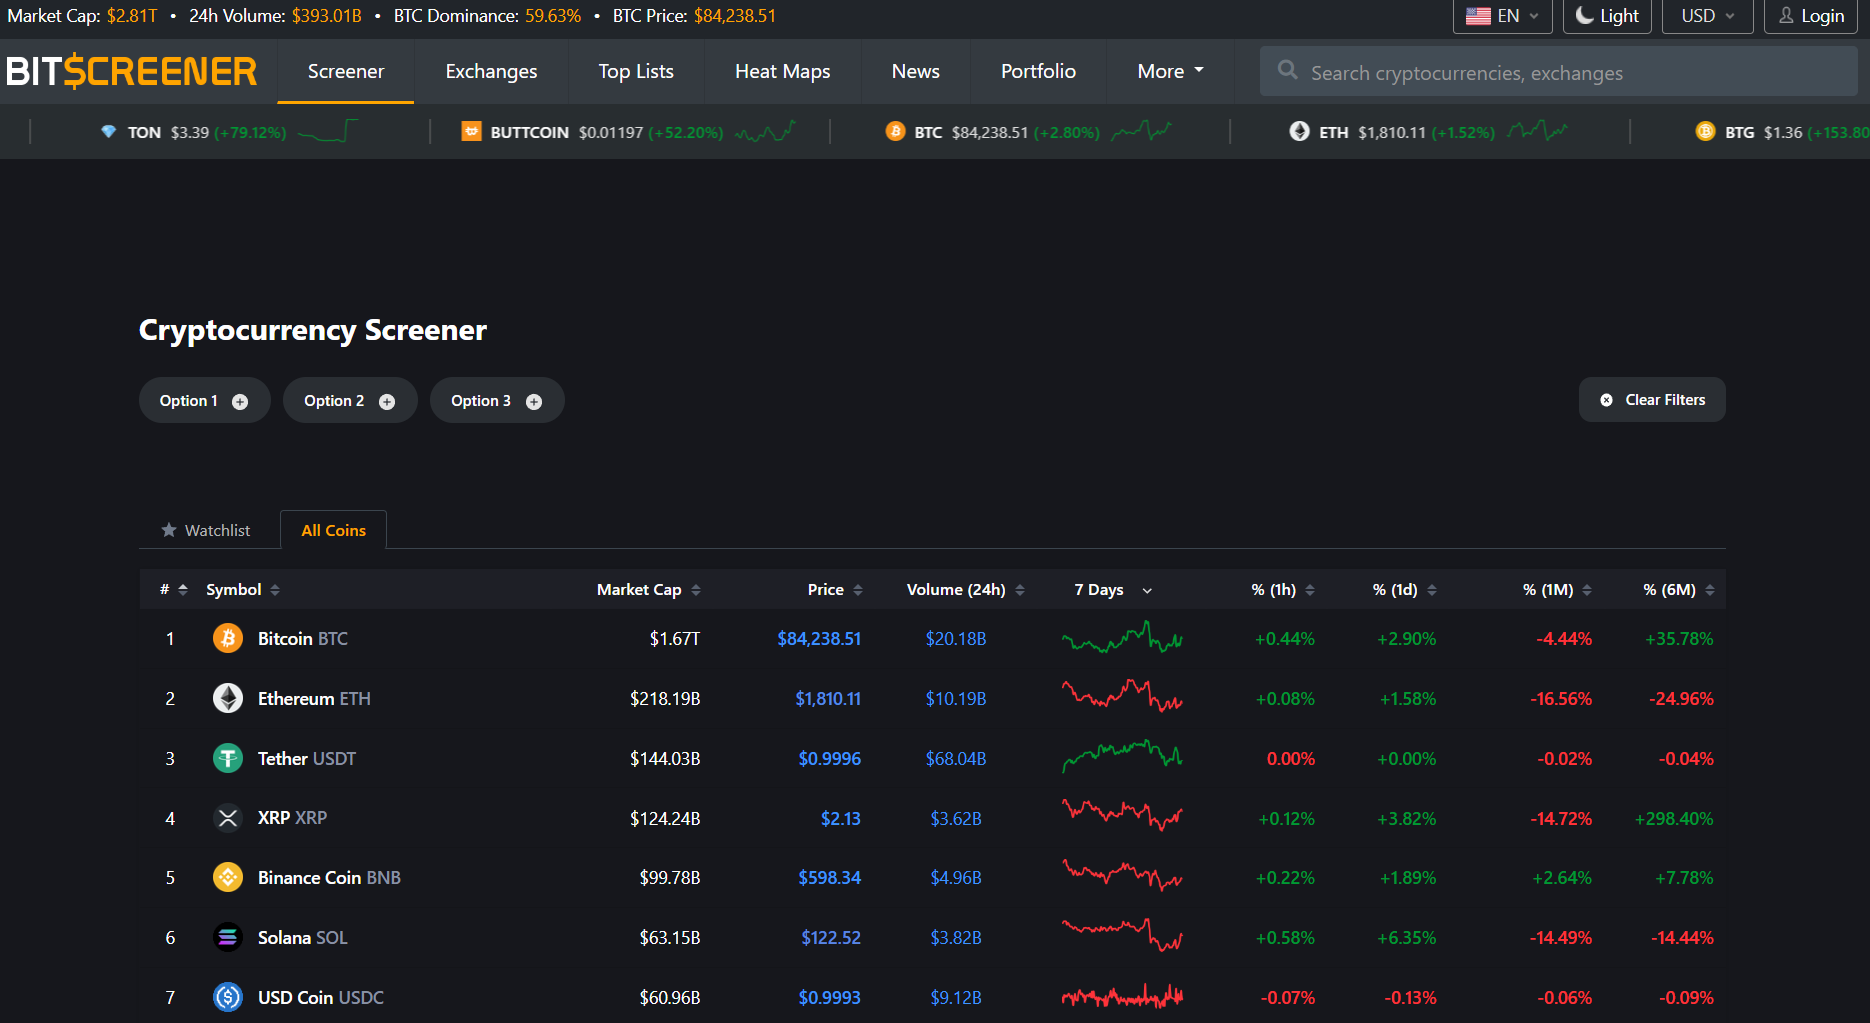
Task: Select the All Coins tab
Action: pos(333,530)
